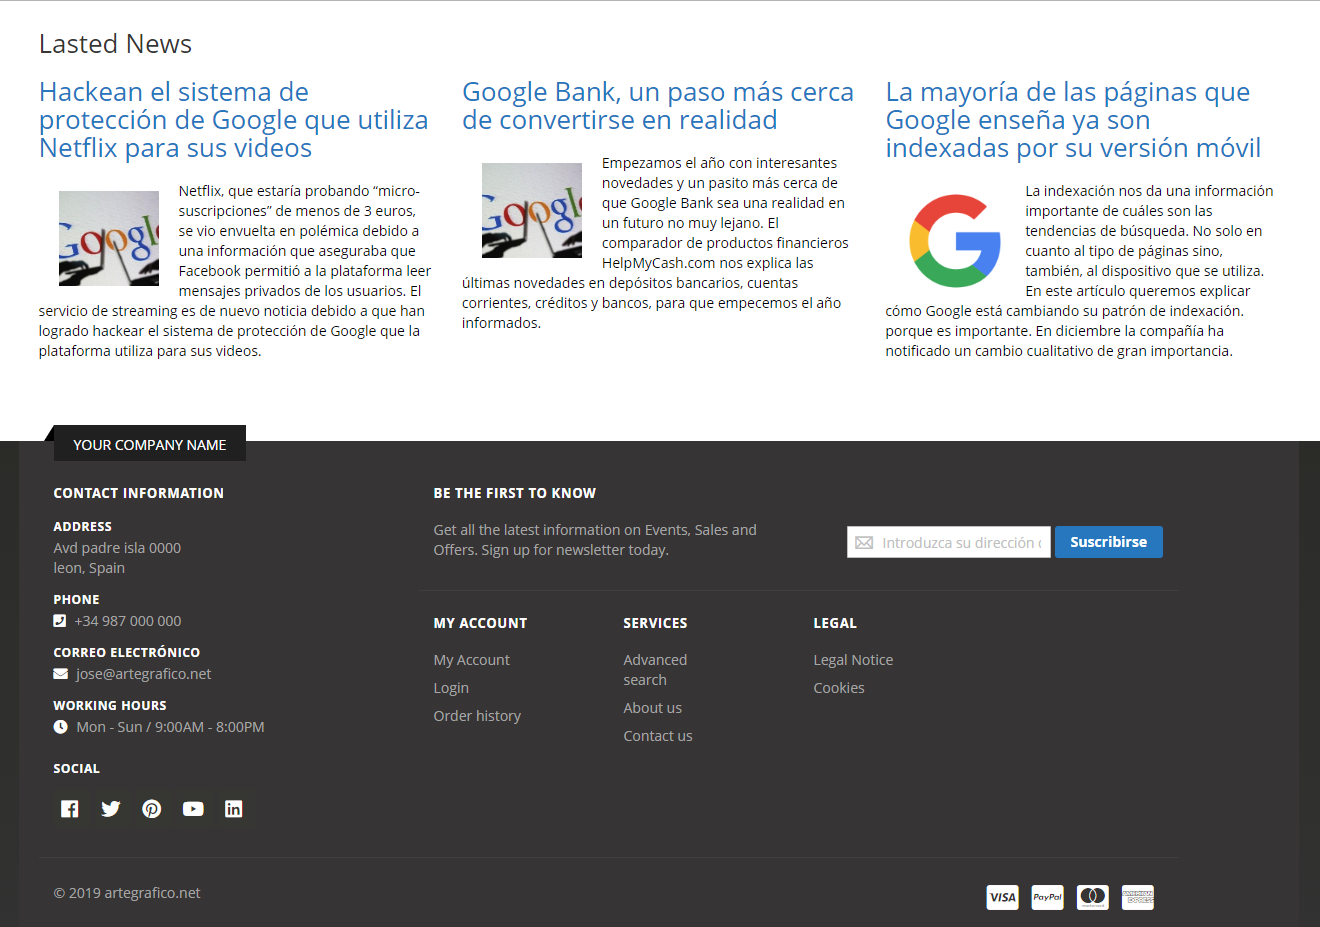Click the SOCIAL heading
Image resolution: width=1320 pixels, height=927 pixels.
pyautogui.click(x=76, y=769)
